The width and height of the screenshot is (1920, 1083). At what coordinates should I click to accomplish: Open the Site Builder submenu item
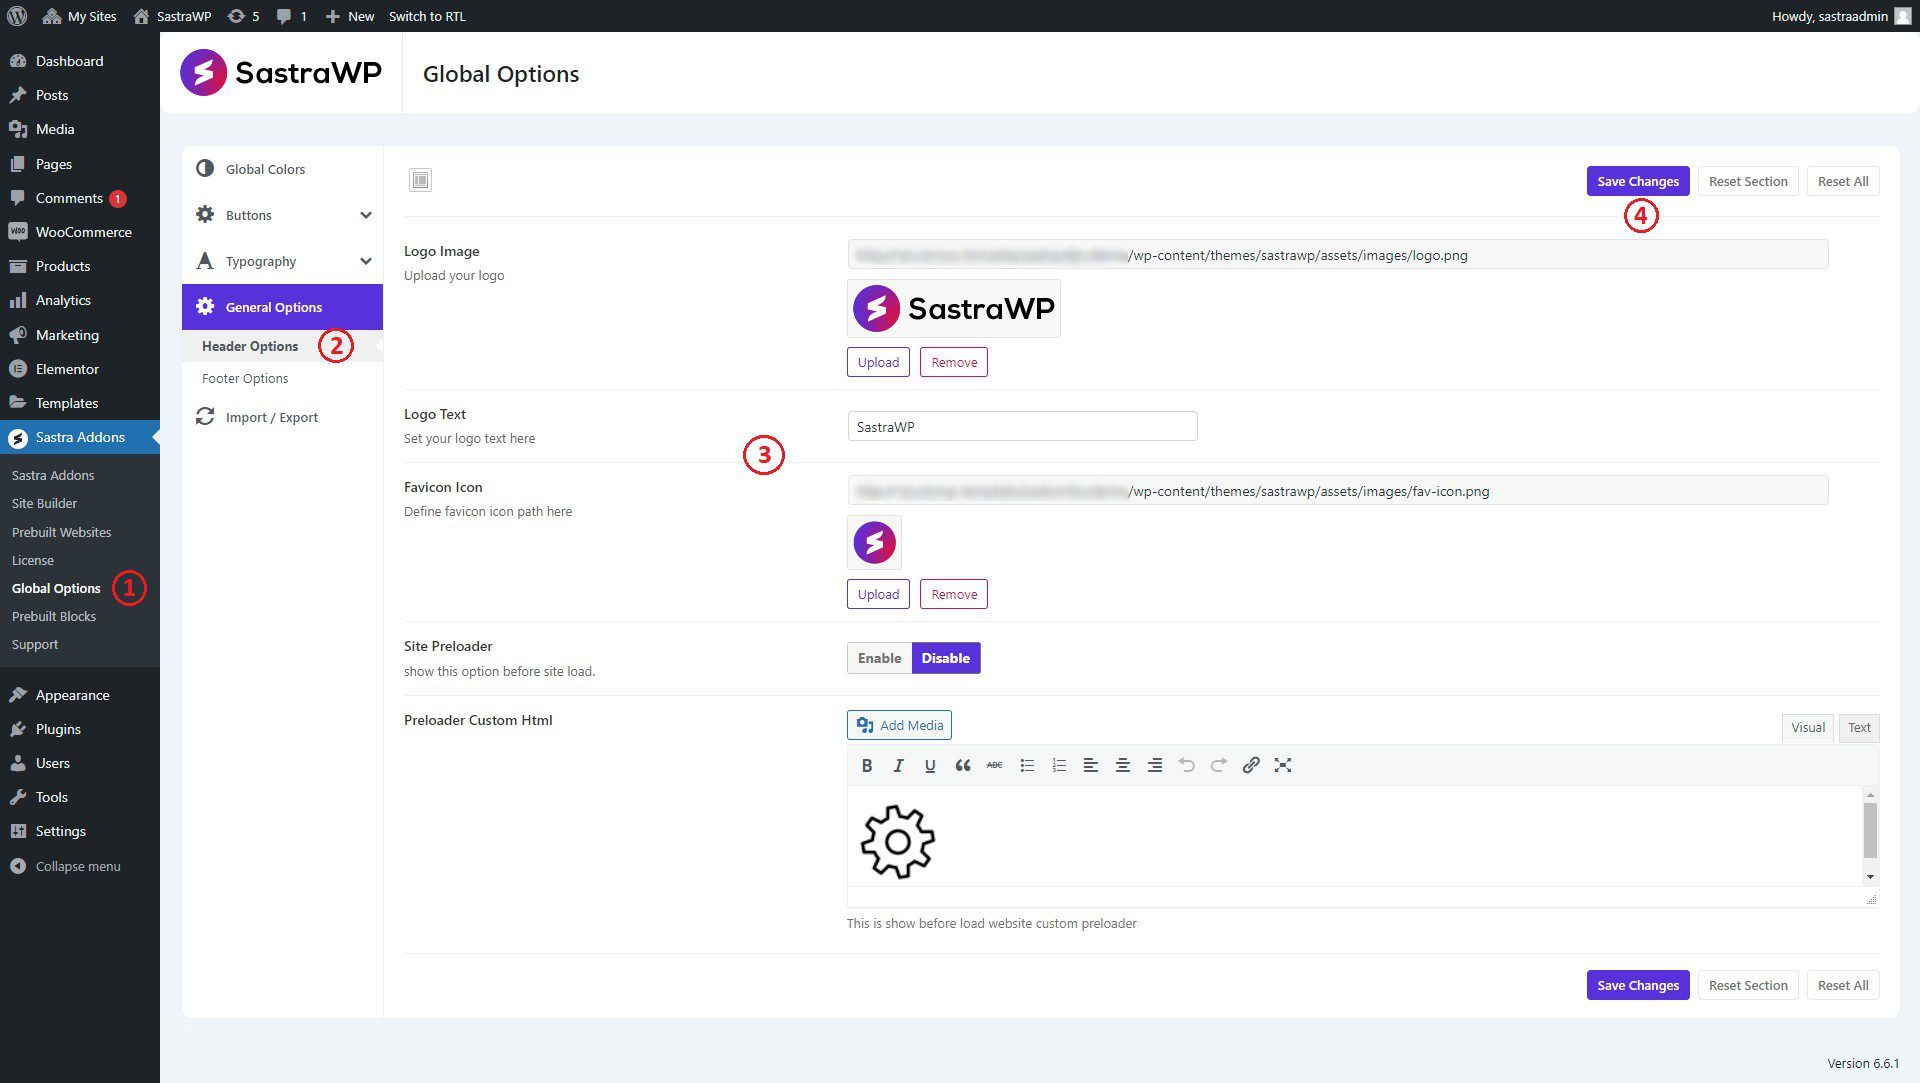click(x=44, y=503)
